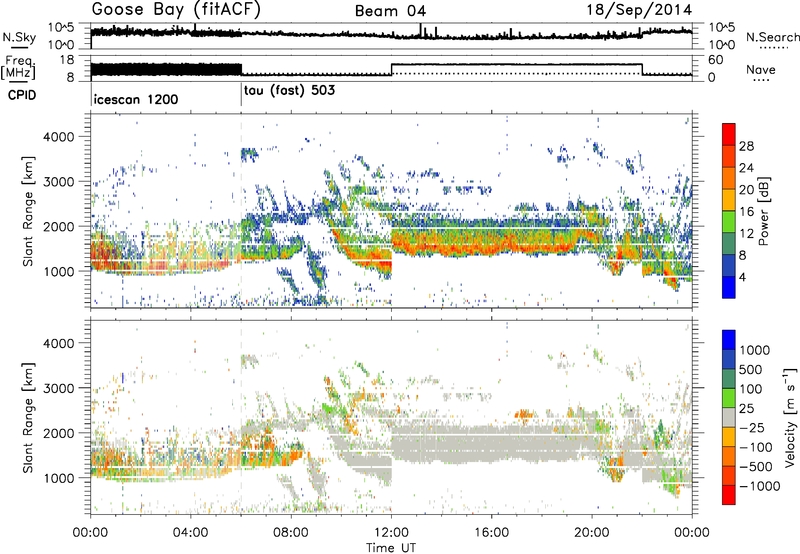Click the "16:00" time axis label

tap(491, 532)
